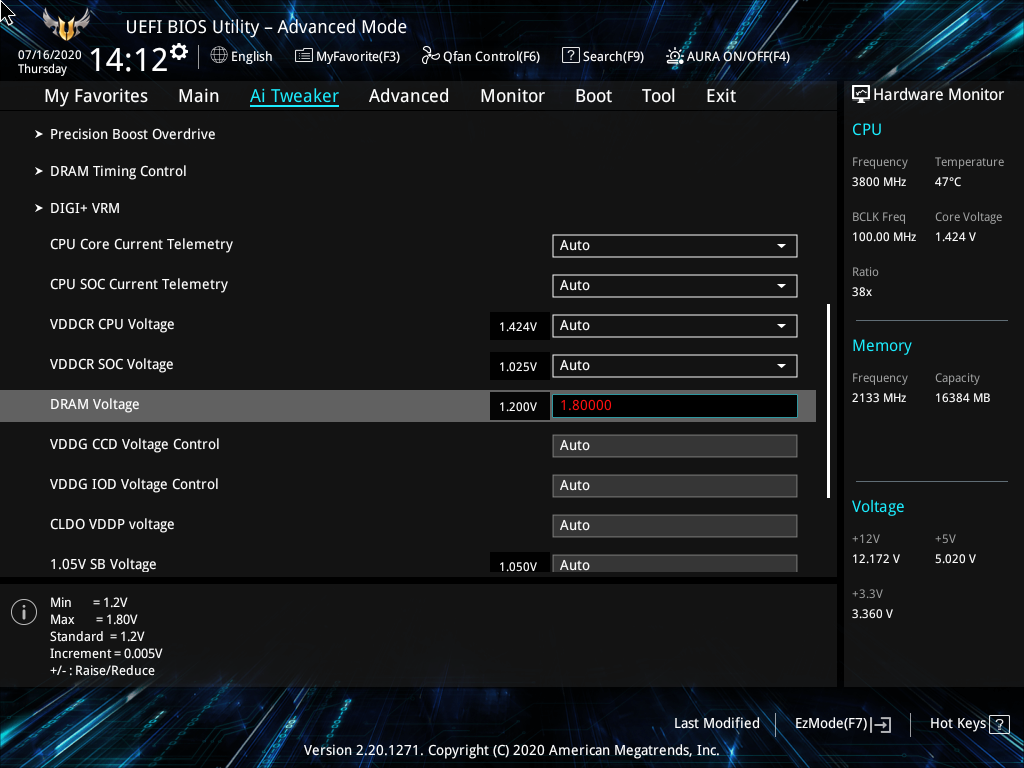Click the 1.05V SB Voltage field
Viewport: 1024px width, 768px height.
pyautogui.click(x=675, y=564)
